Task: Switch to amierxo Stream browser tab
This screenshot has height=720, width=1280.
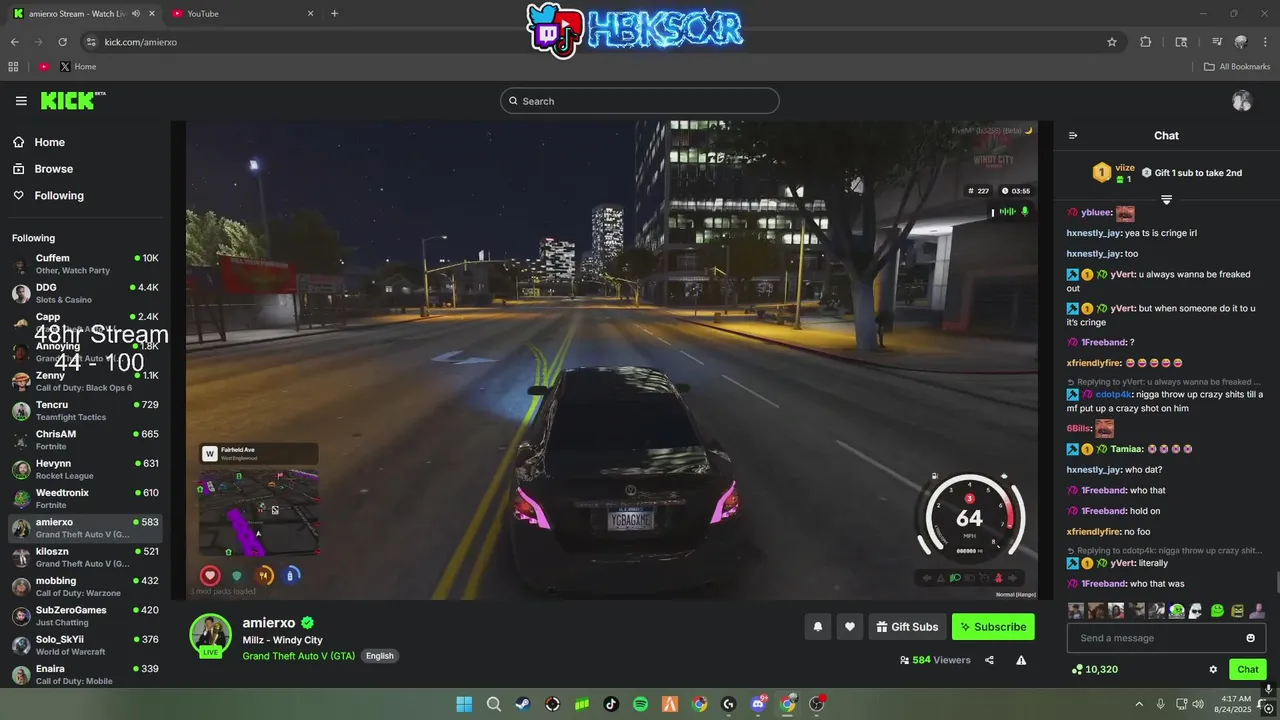Action: 82,13
